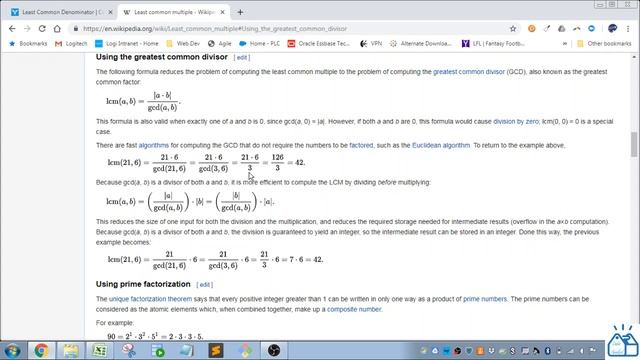Click the scrollbar up arrow
Image resolution: width=640 pixels, height=360 pixels.
634,57
